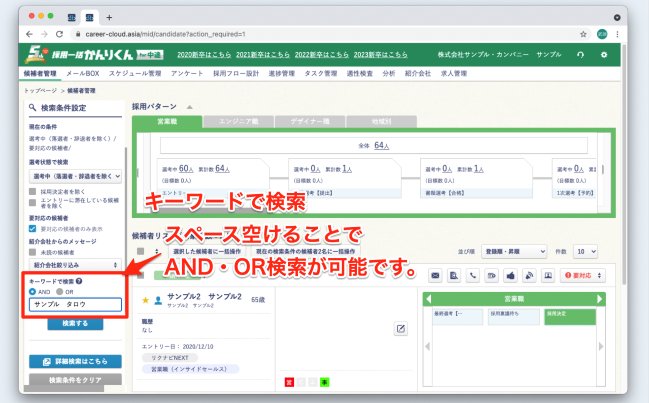The width and height of the screenshot is (649, 403).
Task: Open the red 要対応 status dropdown
Action: pos(583,276)
